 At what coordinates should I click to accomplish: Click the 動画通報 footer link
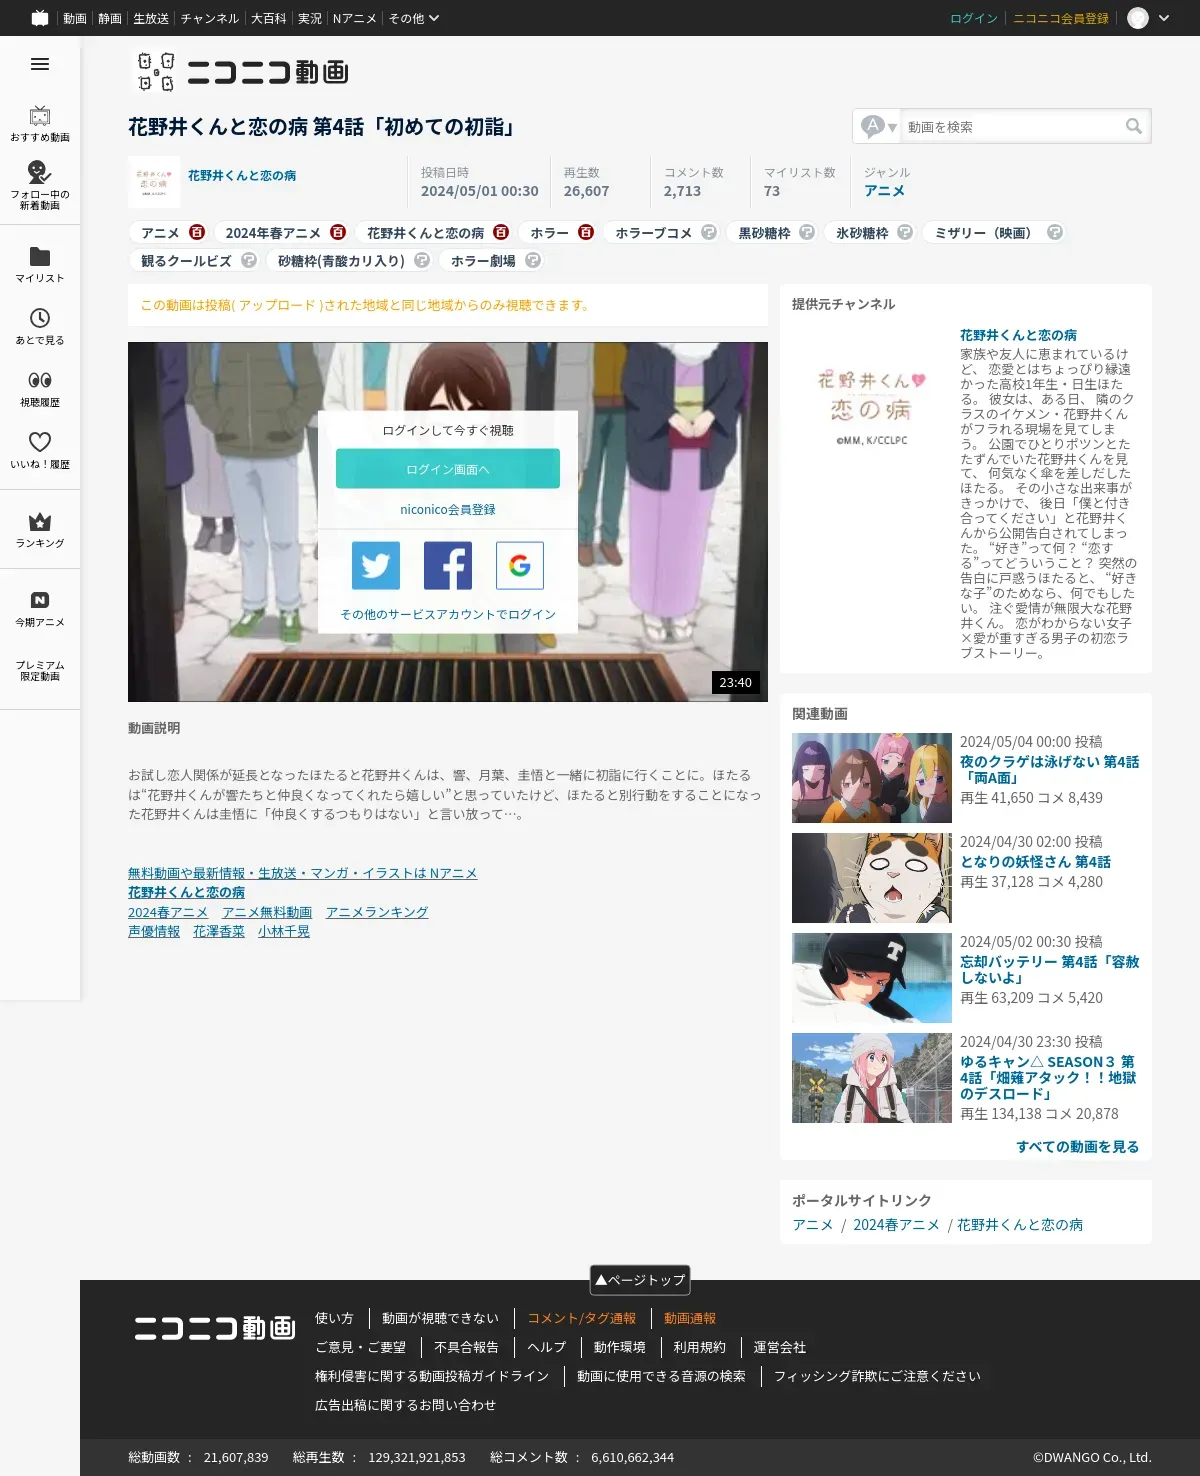pyautogui.click(x=690, y=1318)
